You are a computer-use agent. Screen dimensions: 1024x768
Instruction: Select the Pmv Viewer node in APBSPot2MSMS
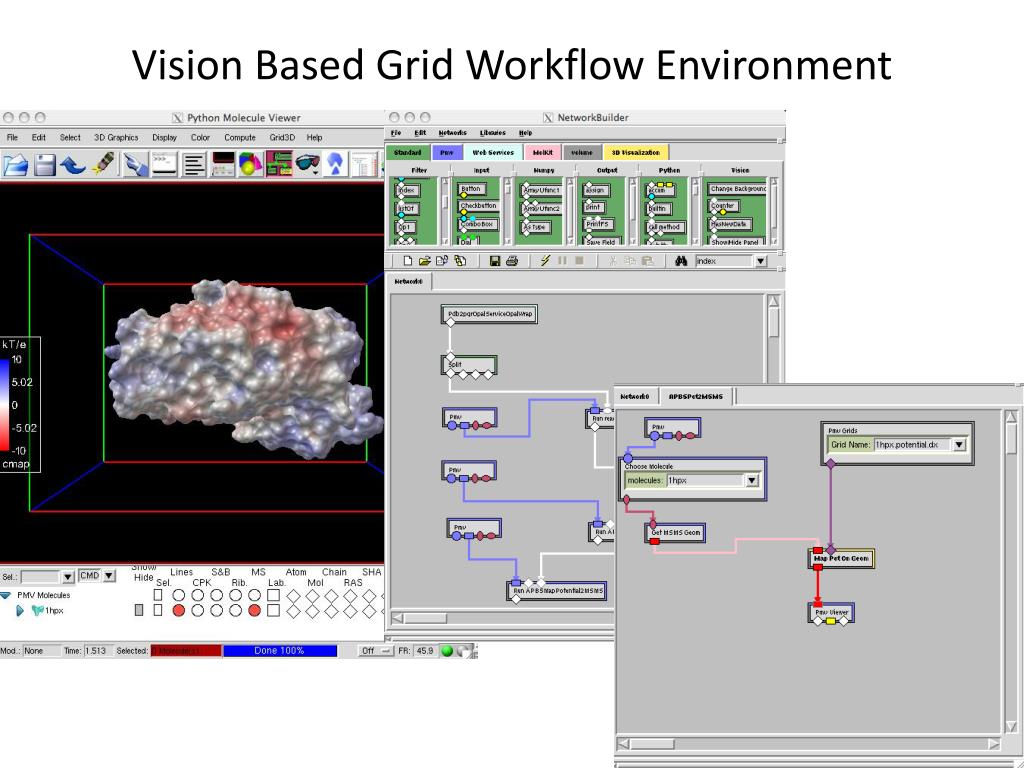click(831, 613)
